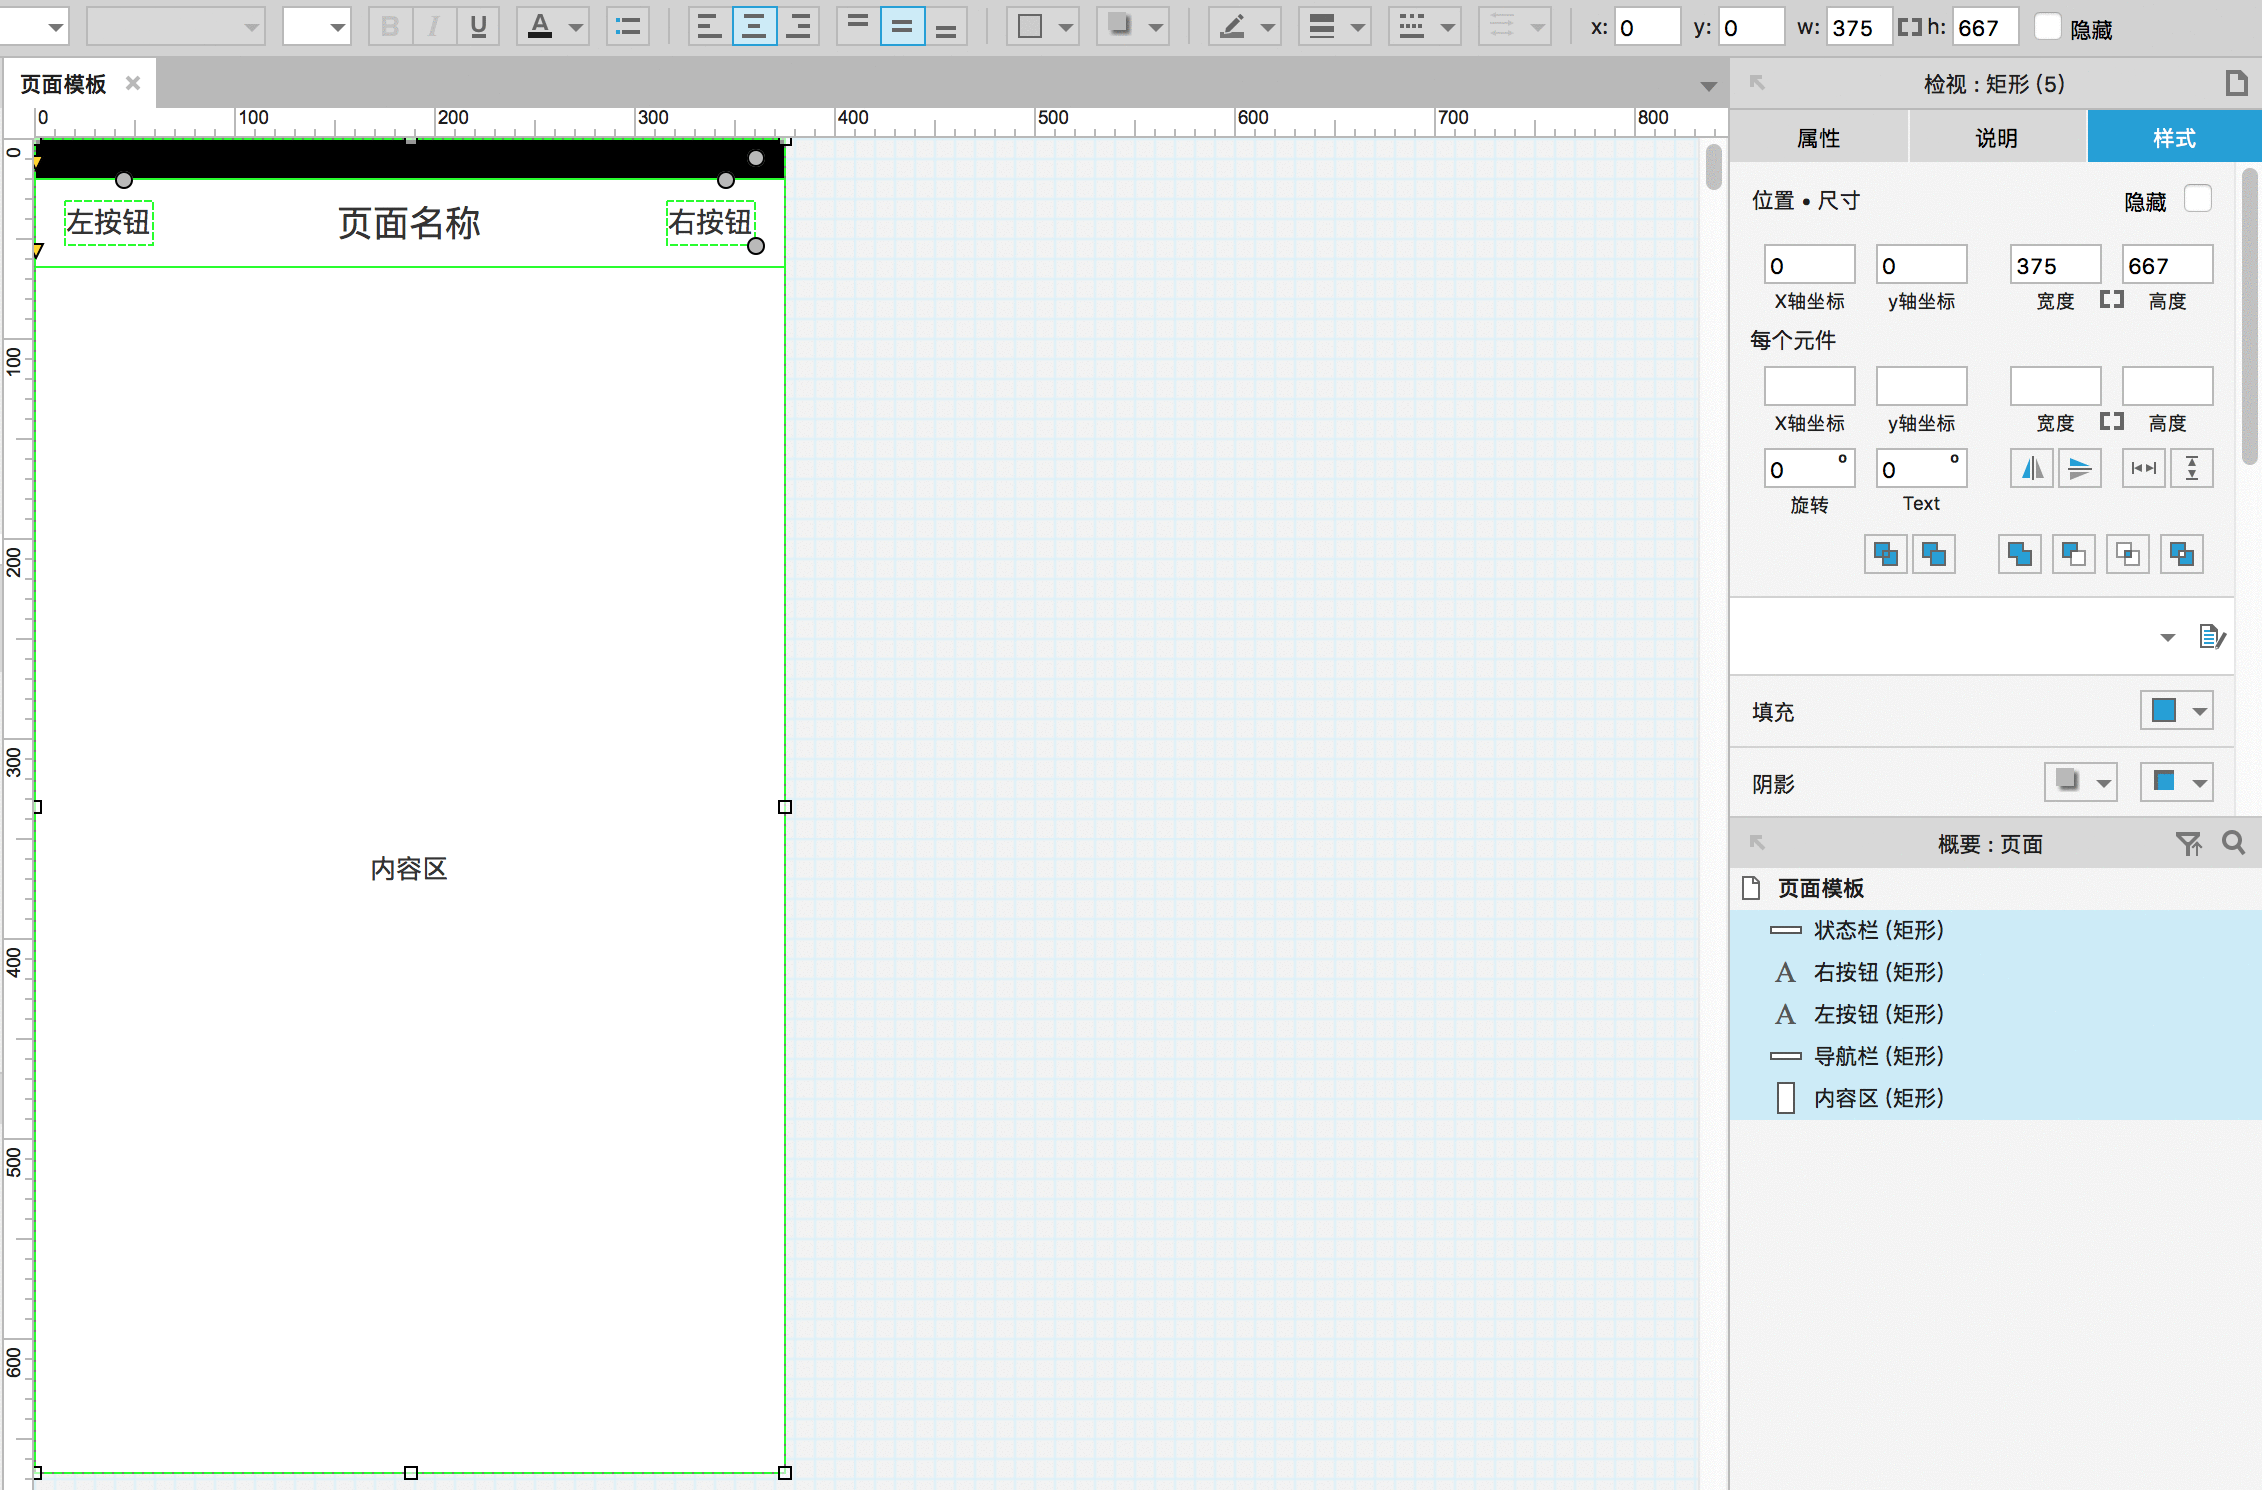The width and height of the screenshot is (2262, 1490).
Task: Select 内容区 (矩形) in outline
Action: point(1996,1098)
